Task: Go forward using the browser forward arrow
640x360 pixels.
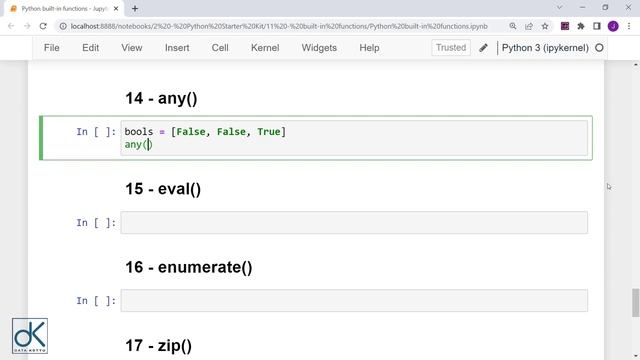Action: pyautogui.click(x=27, y=26)
